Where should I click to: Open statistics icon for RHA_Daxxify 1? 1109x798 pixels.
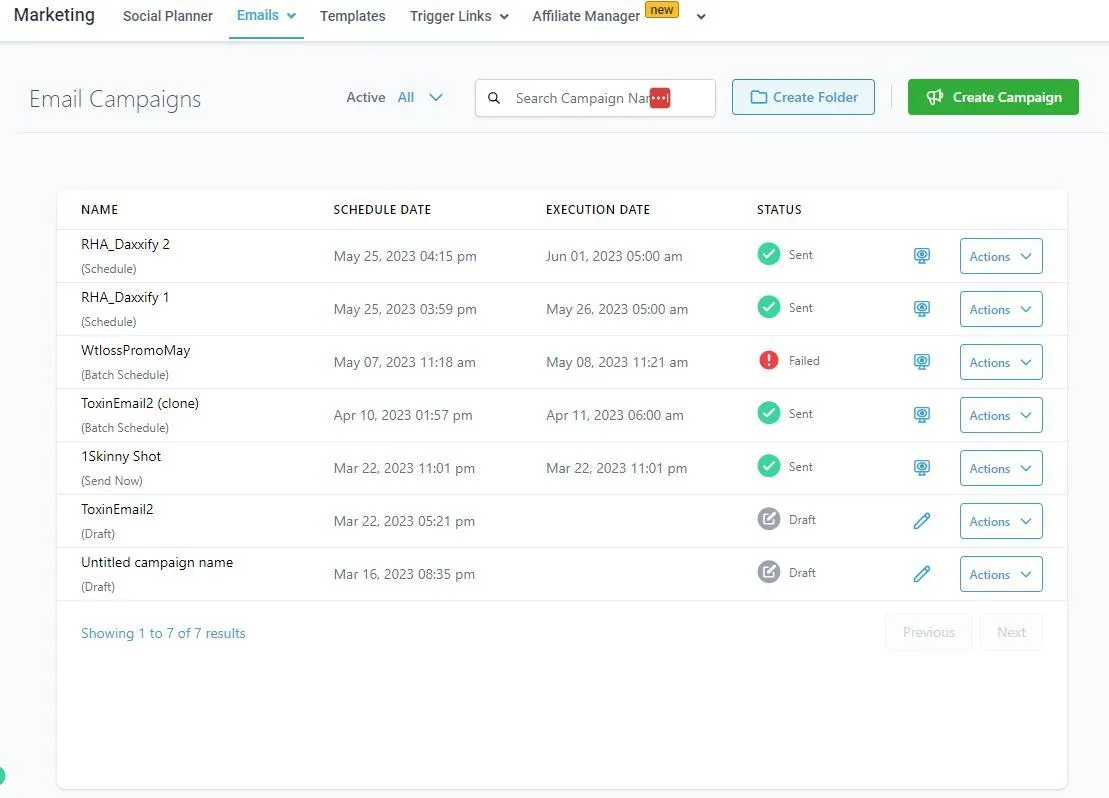pyautogui.click(x=921, y=308)
